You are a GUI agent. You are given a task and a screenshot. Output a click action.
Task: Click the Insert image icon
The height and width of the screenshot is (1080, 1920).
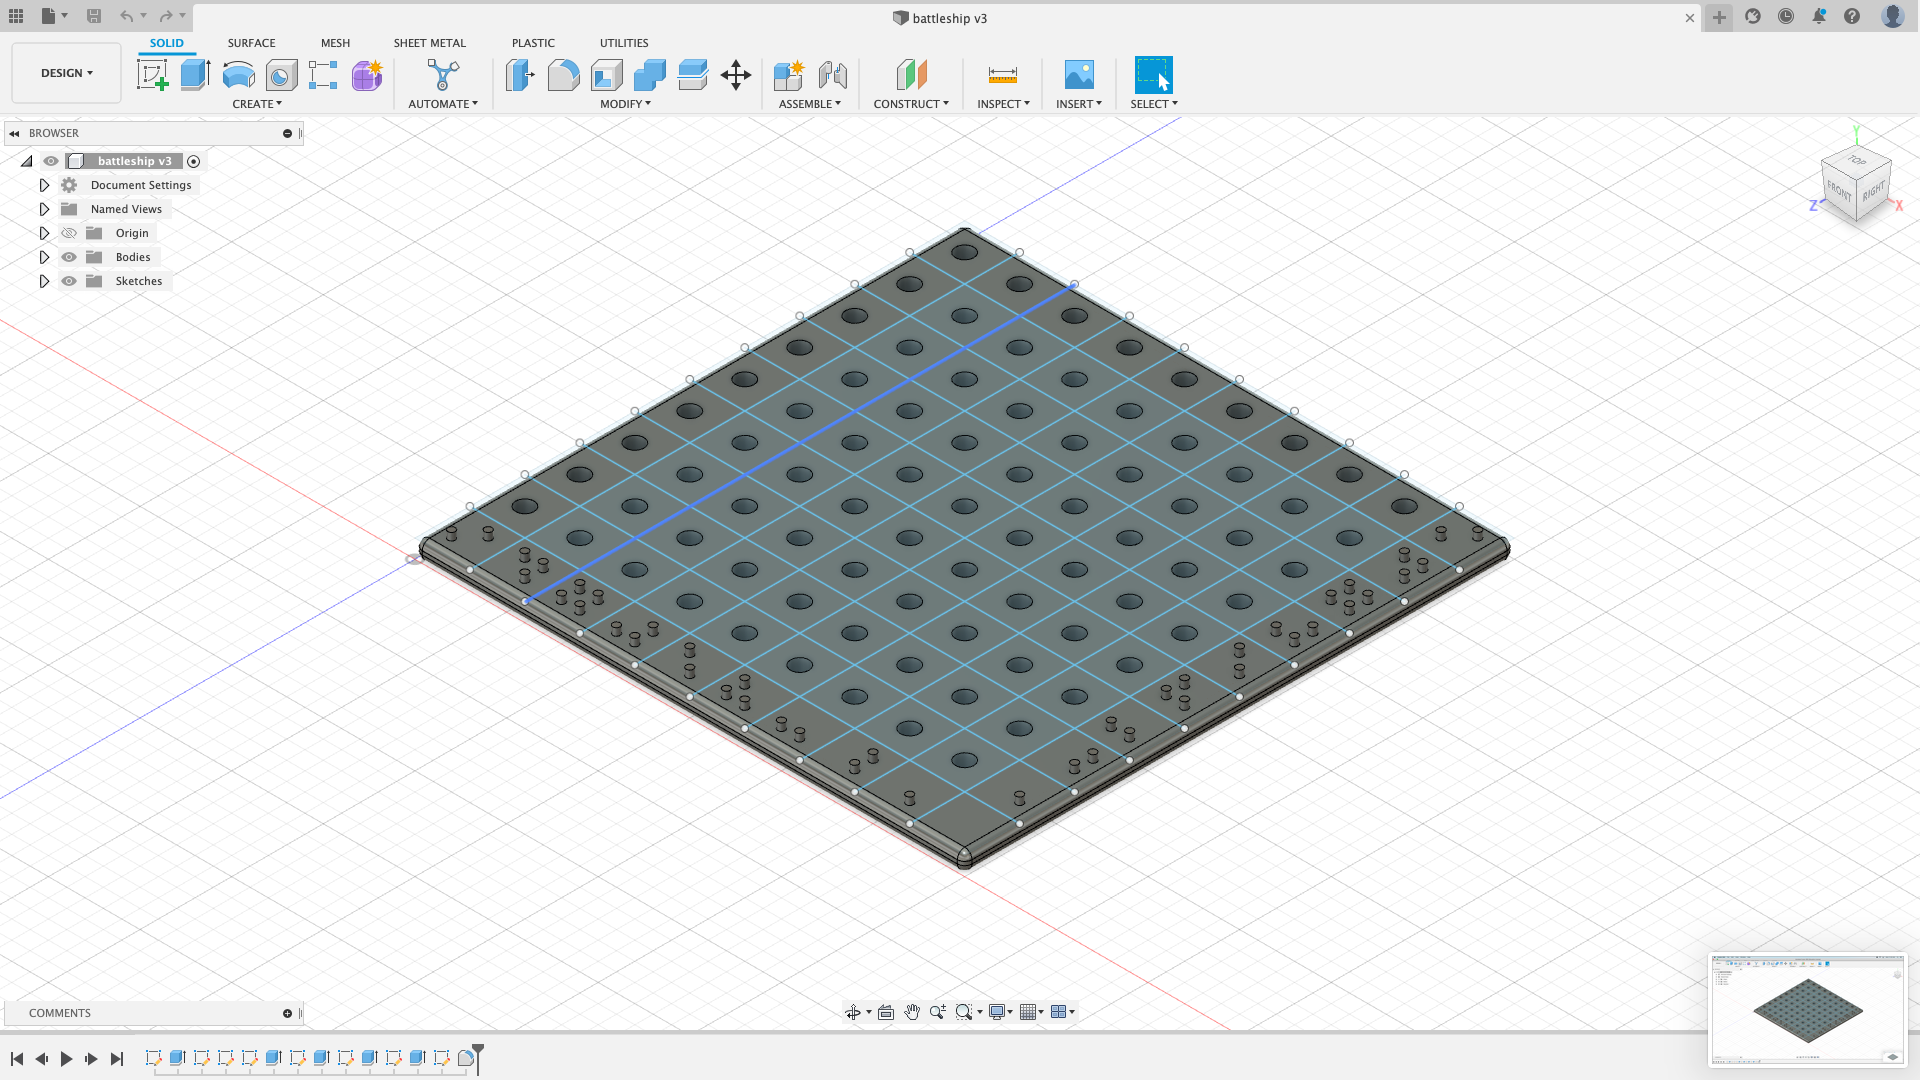(x=1079, y=75)
